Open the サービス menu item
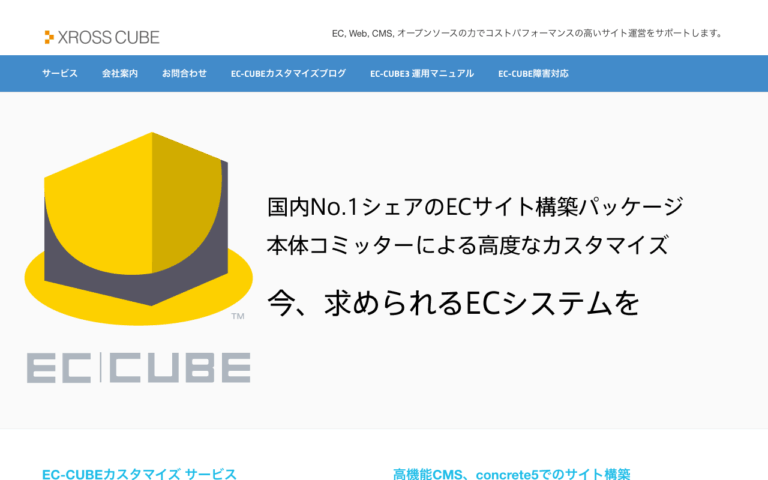 [x=60, y=73]
